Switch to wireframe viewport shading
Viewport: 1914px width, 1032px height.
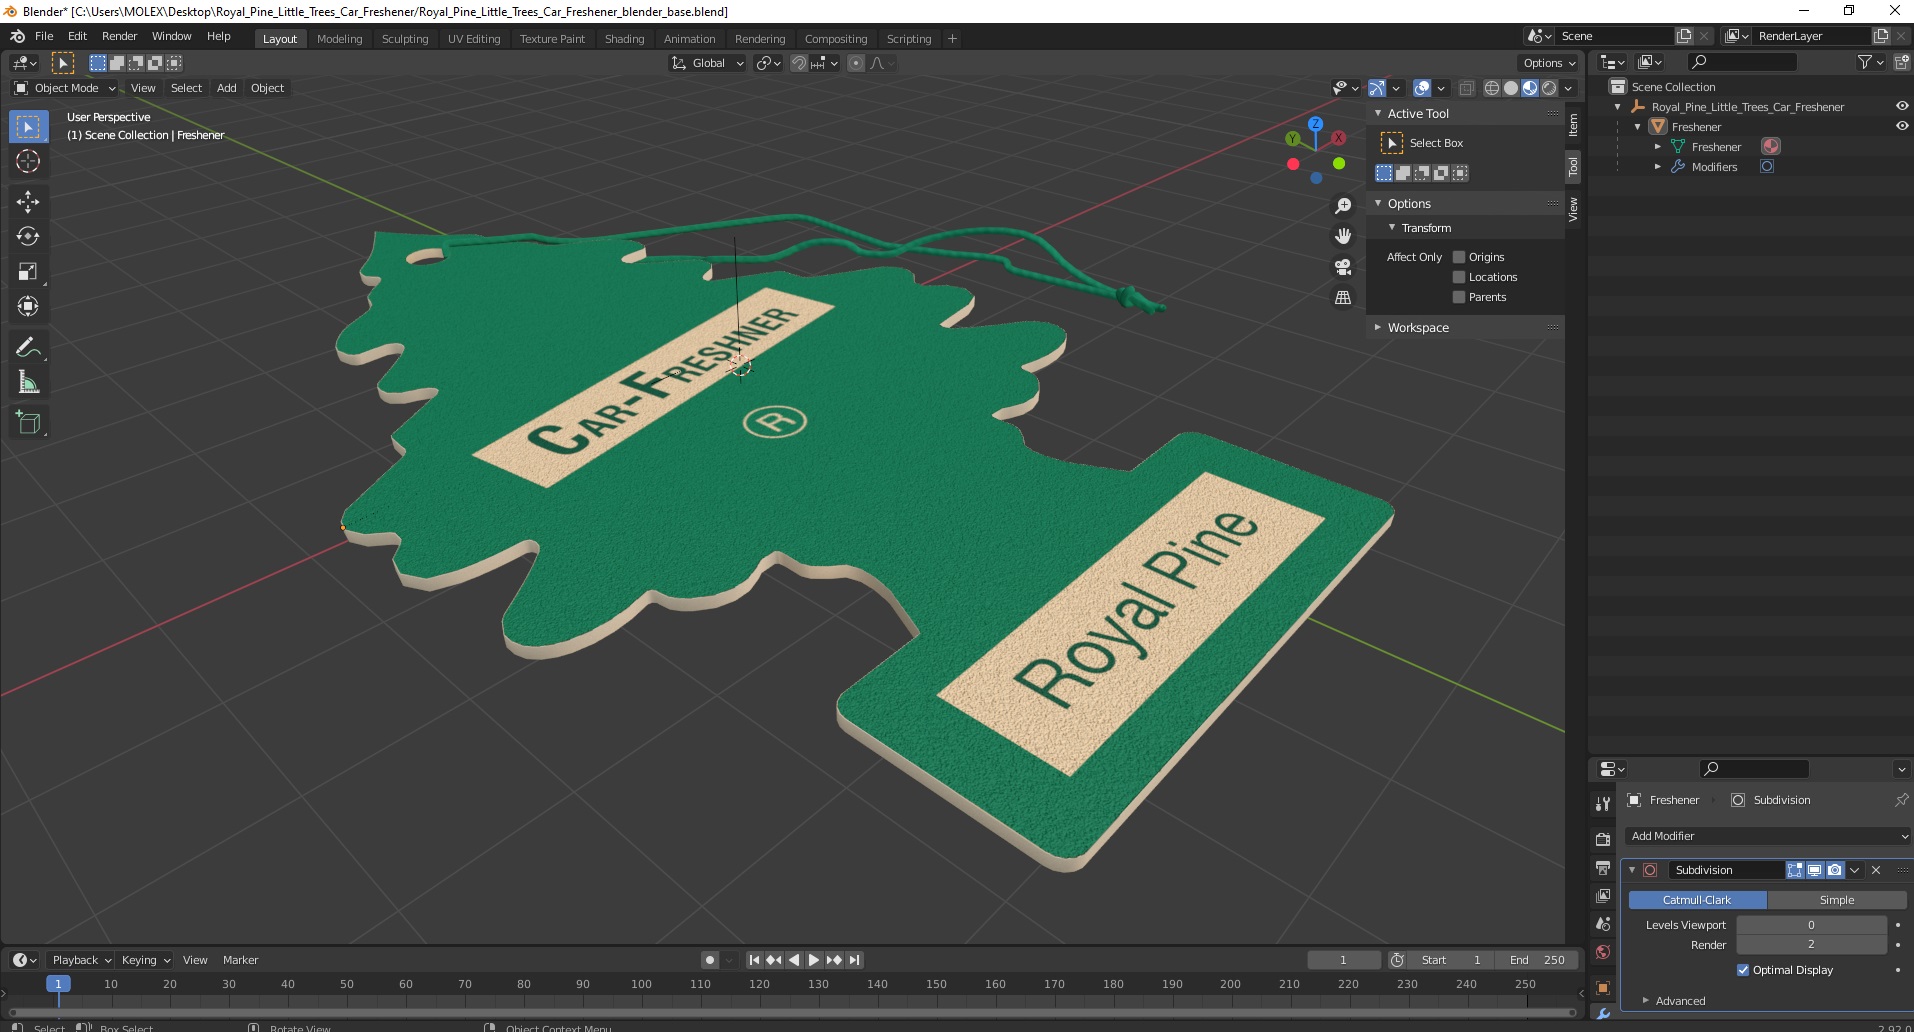tap(1492, 88)
